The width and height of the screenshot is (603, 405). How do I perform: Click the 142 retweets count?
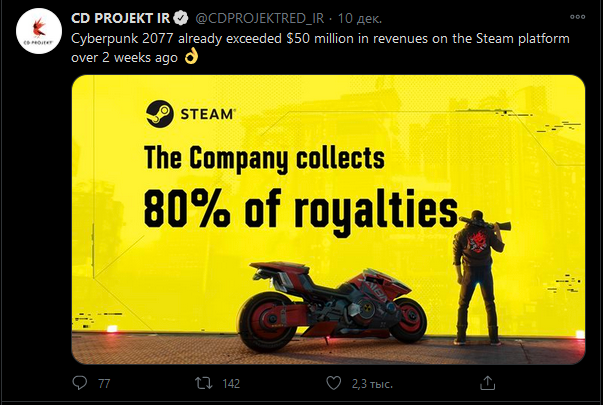[x=231, y=383]
